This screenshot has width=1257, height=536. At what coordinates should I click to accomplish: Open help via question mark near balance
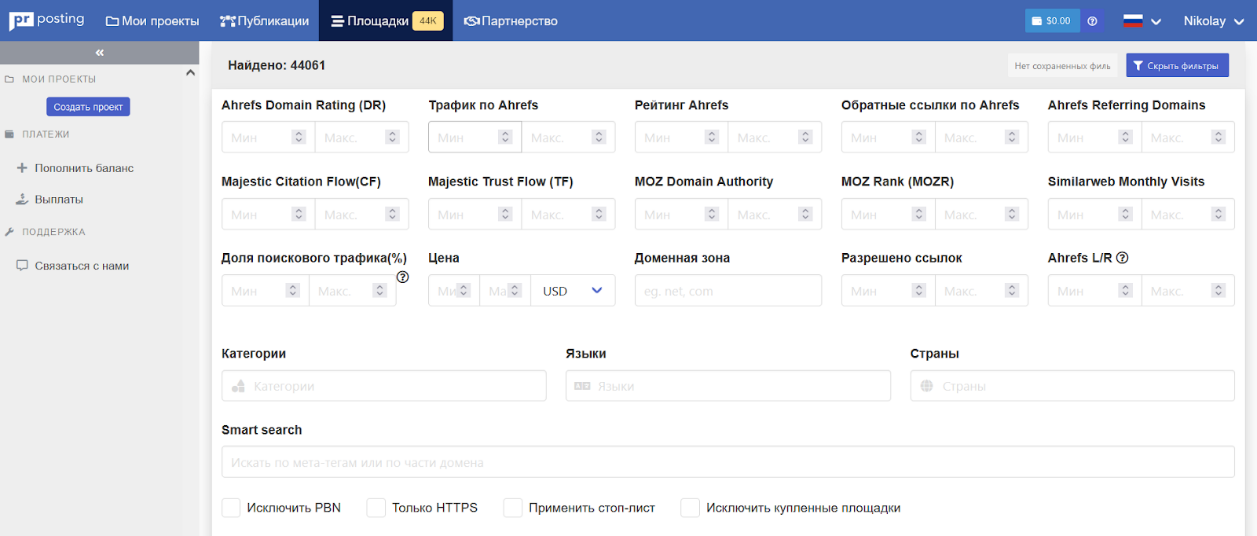1092,21
